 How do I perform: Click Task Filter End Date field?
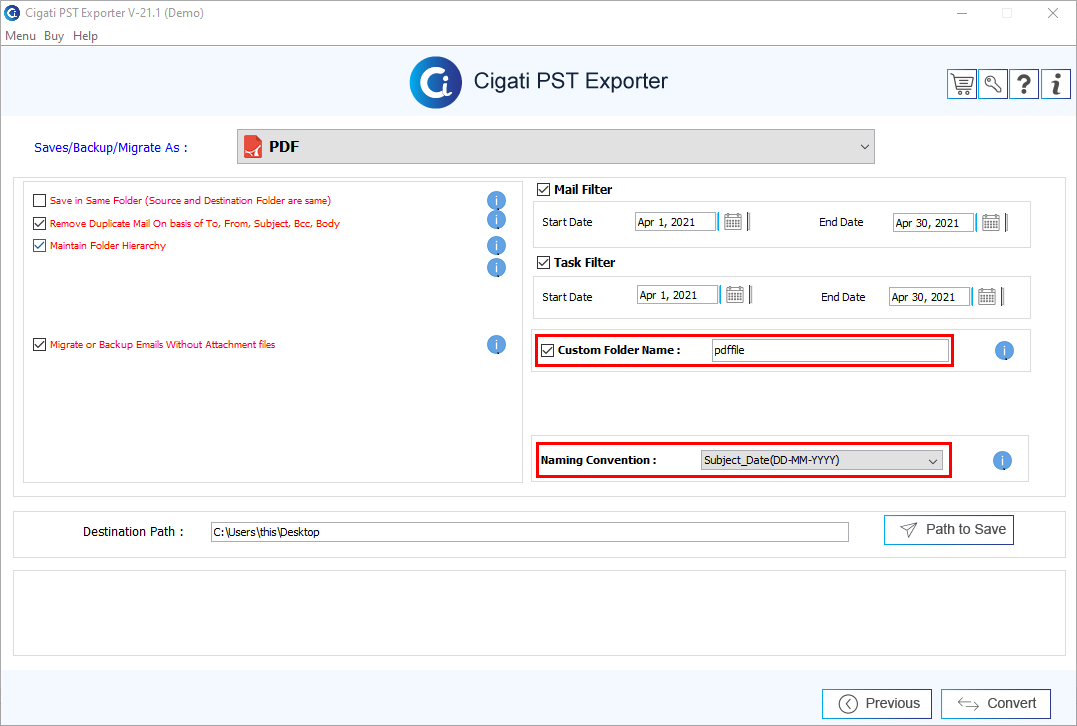click(x=929, y=297)
